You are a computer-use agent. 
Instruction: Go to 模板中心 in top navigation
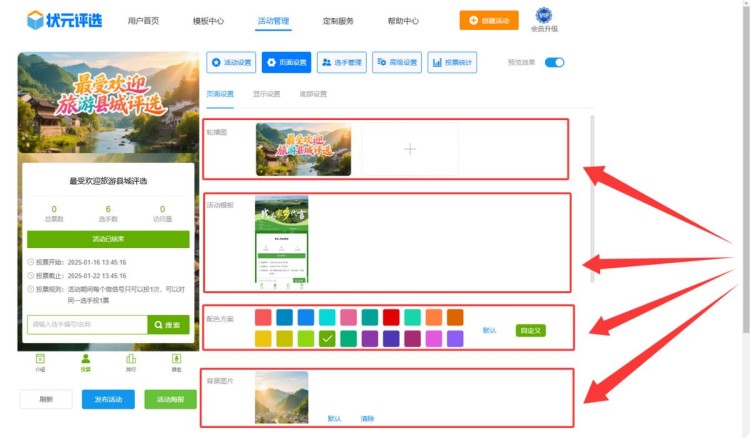tap(208, 21)
